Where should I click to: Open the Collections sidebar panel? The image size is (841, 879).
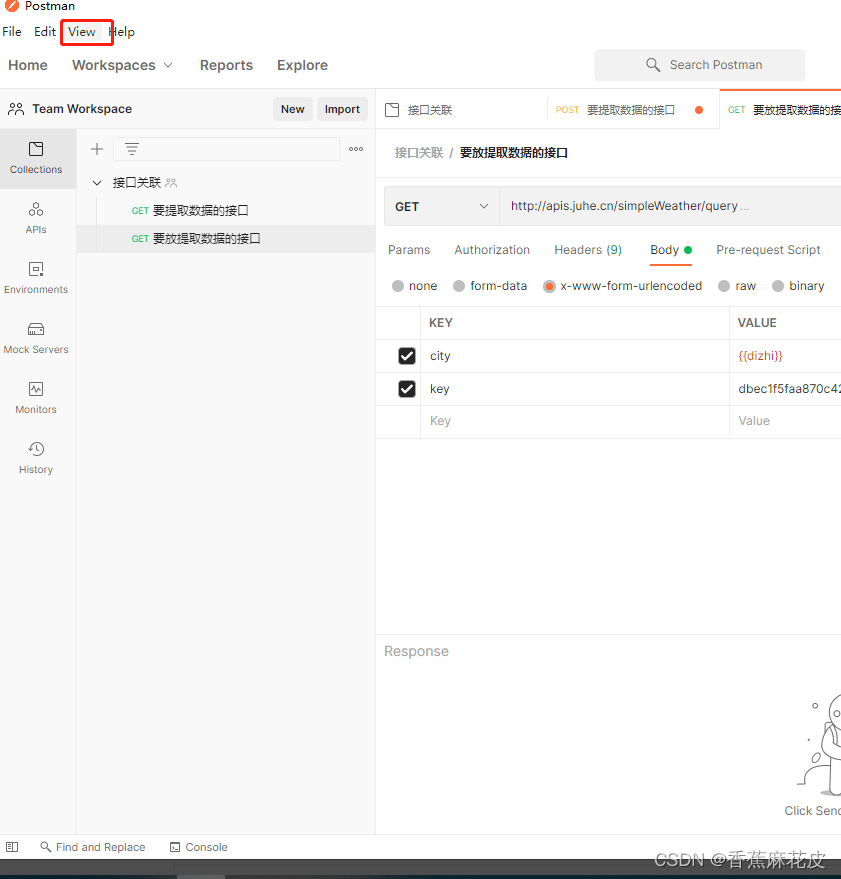[x=36, y=158]
